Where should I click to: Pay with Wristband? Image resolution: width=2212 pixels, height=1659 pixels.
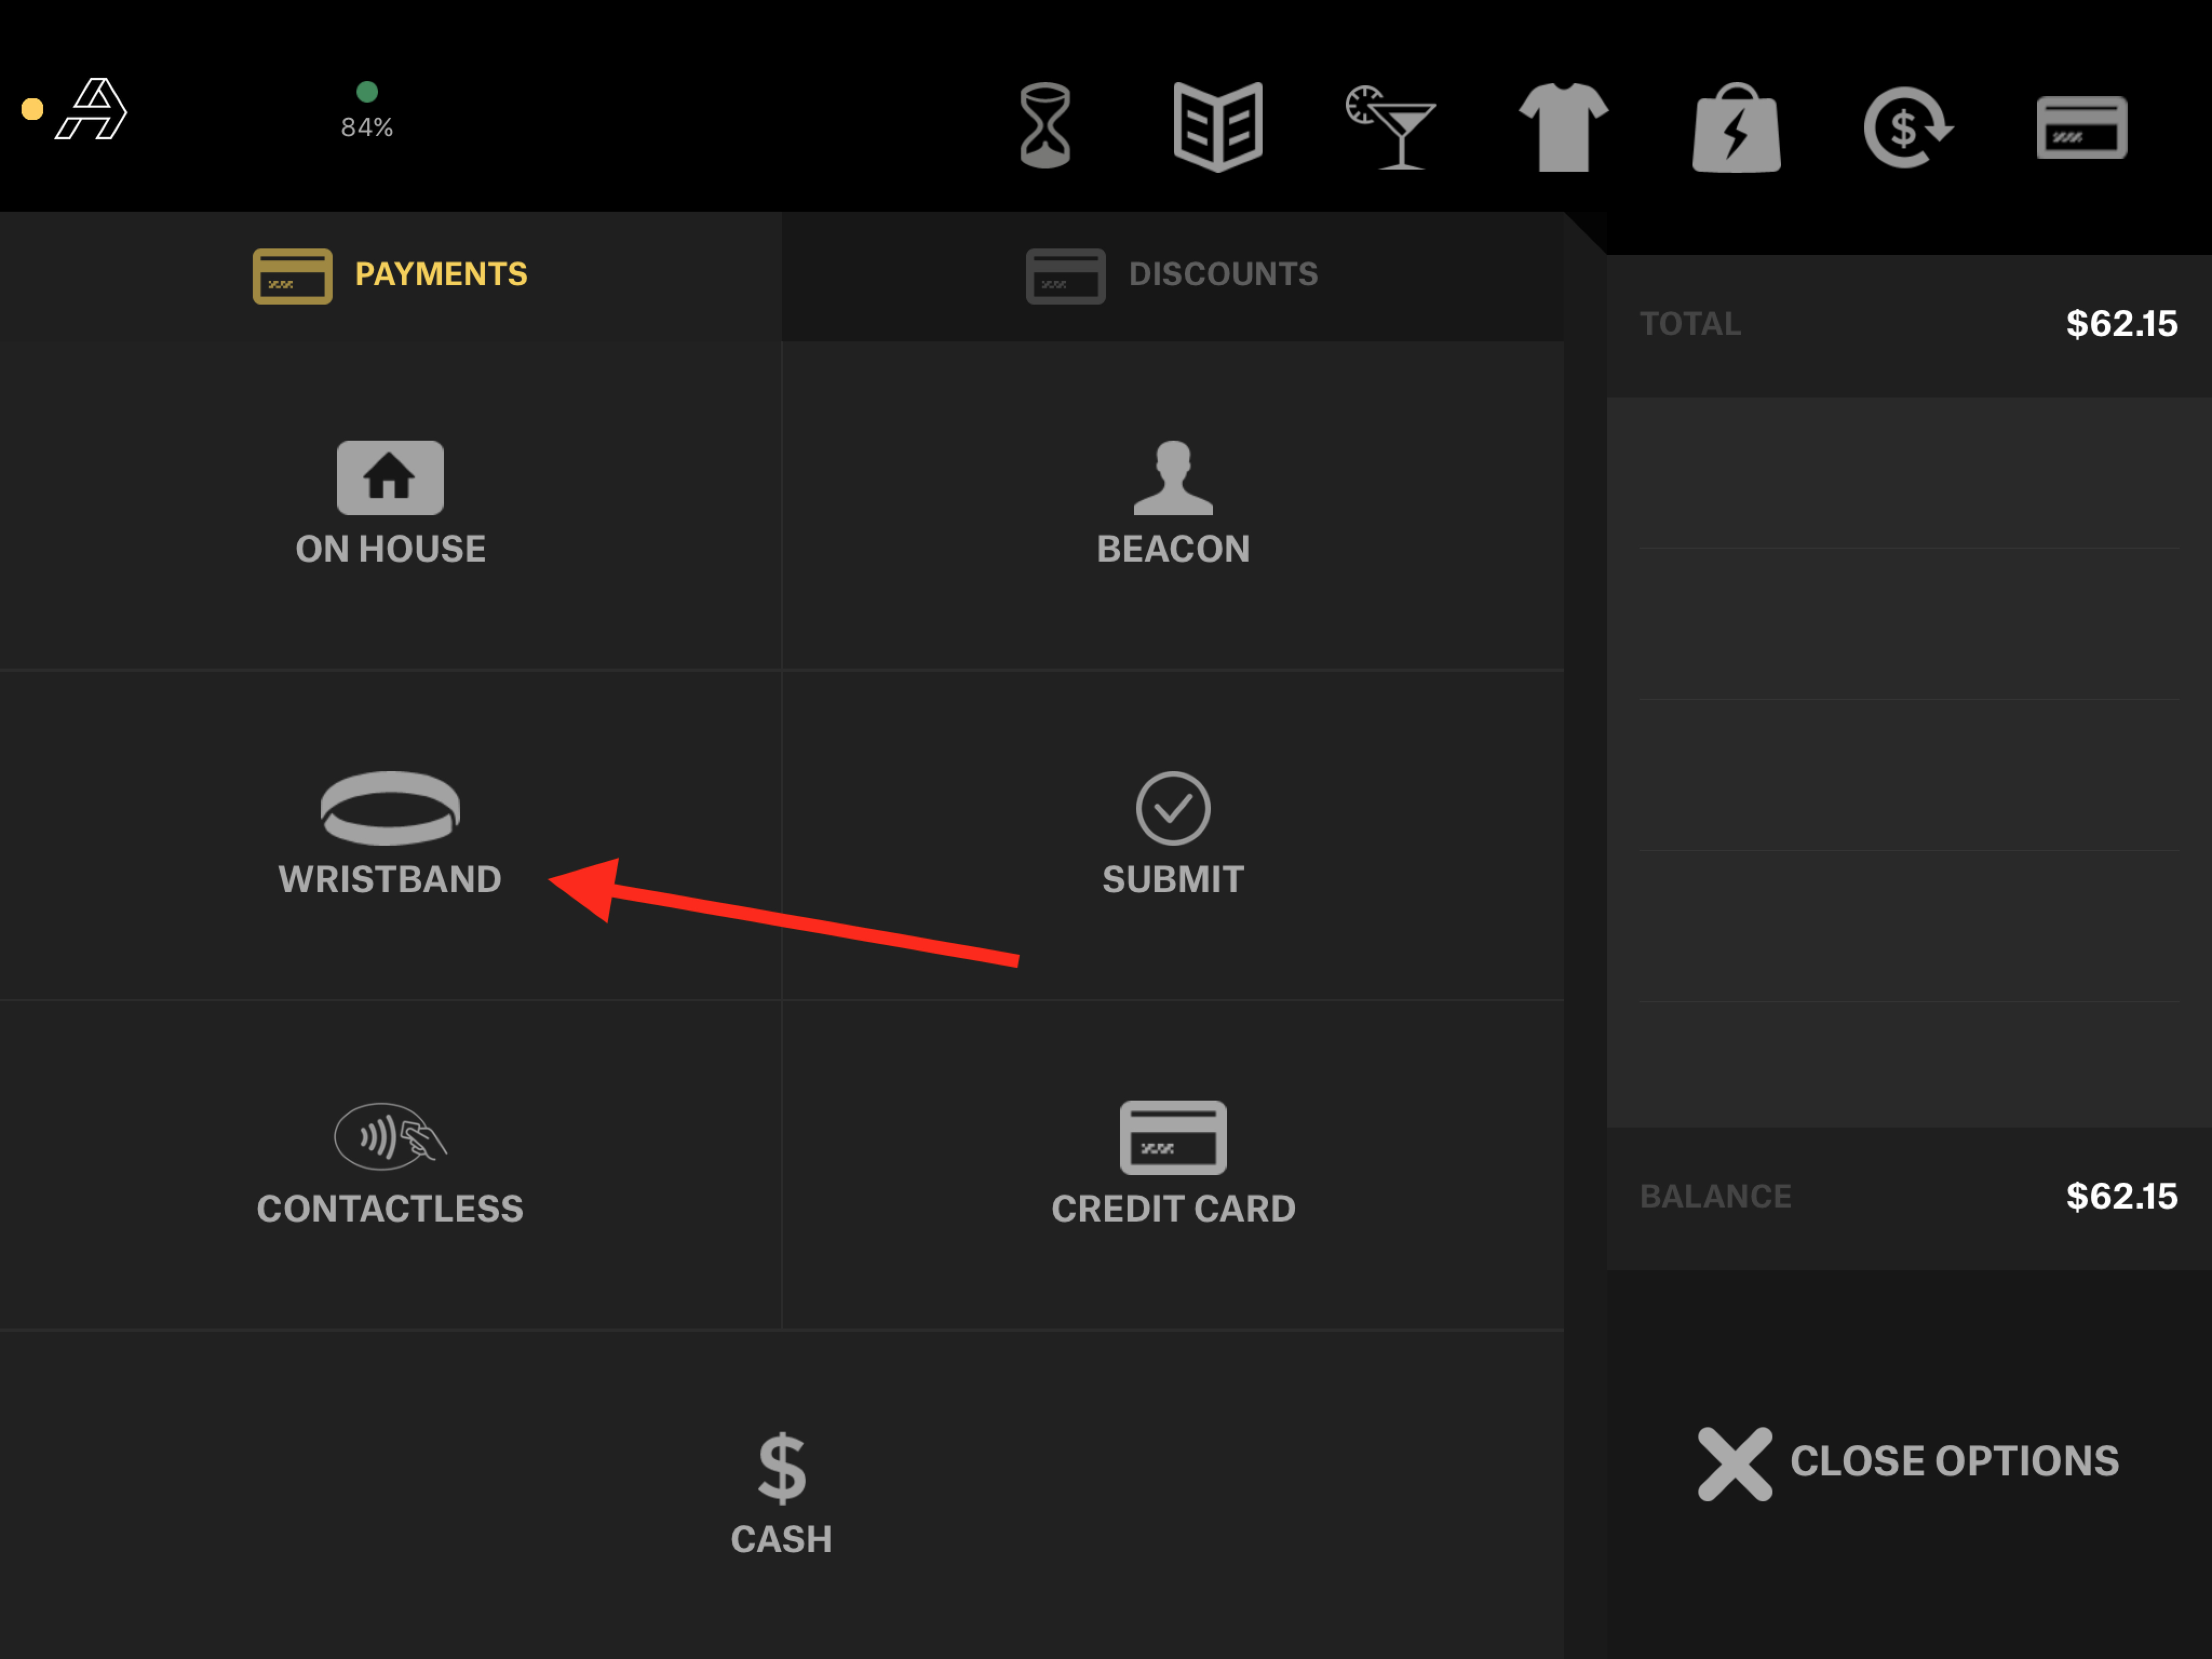click(x=390, y=834)
